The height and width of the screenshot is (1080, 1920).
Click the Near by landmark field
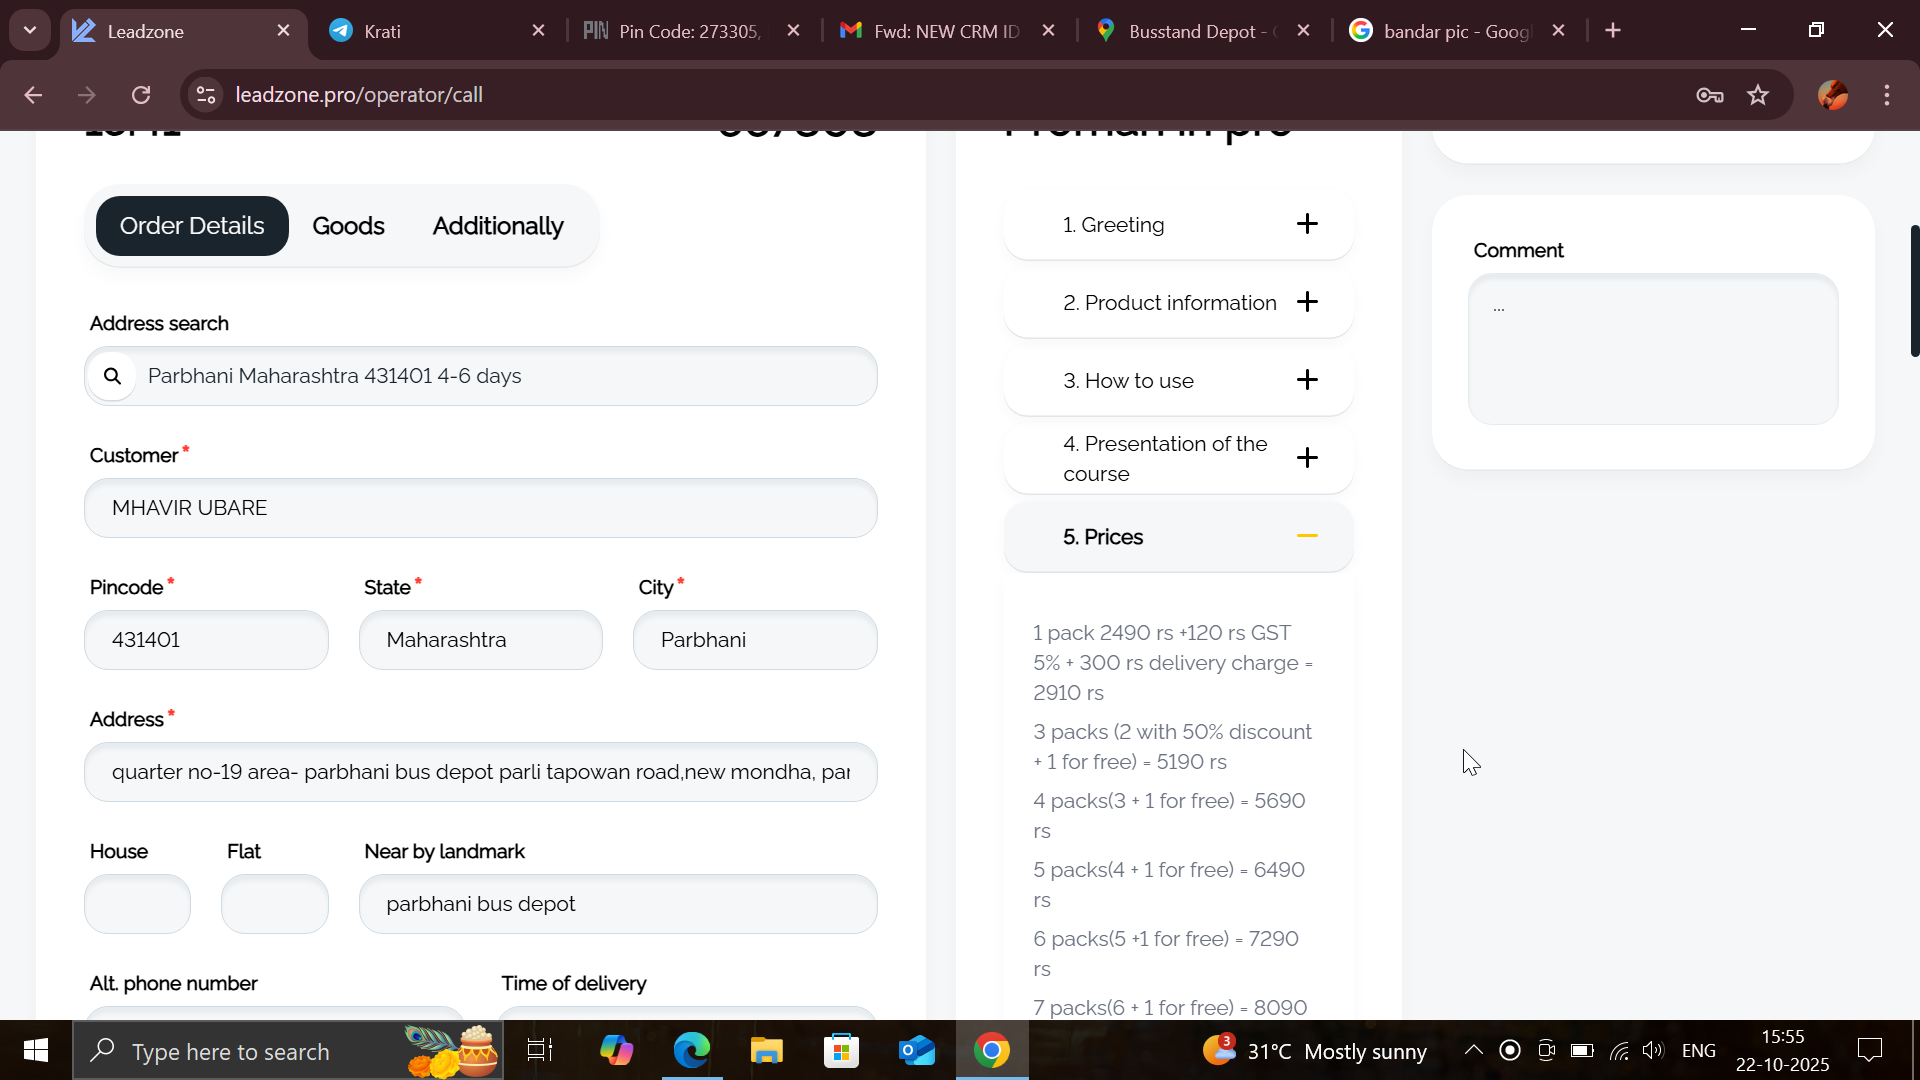(x=618, y=904)
